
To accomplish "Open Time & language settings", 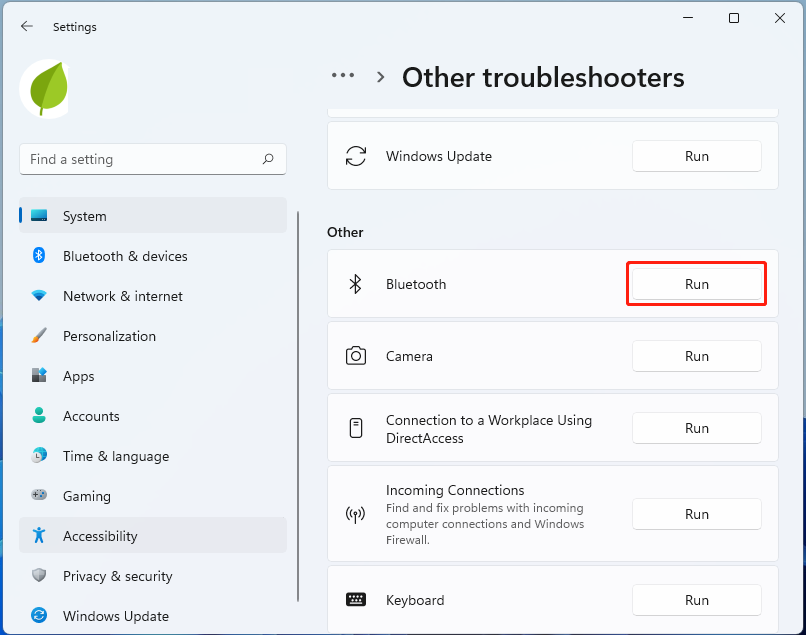I will (x=153, y=456).
